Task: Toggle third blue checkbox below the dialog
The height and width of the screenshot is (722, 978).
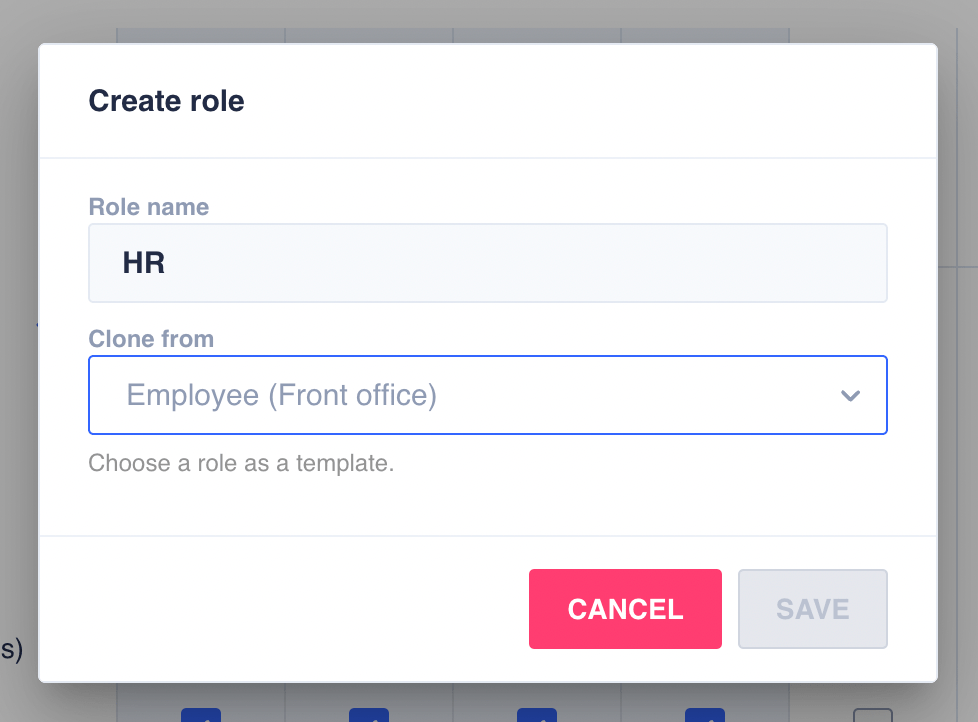Action: tap(536, 715)
